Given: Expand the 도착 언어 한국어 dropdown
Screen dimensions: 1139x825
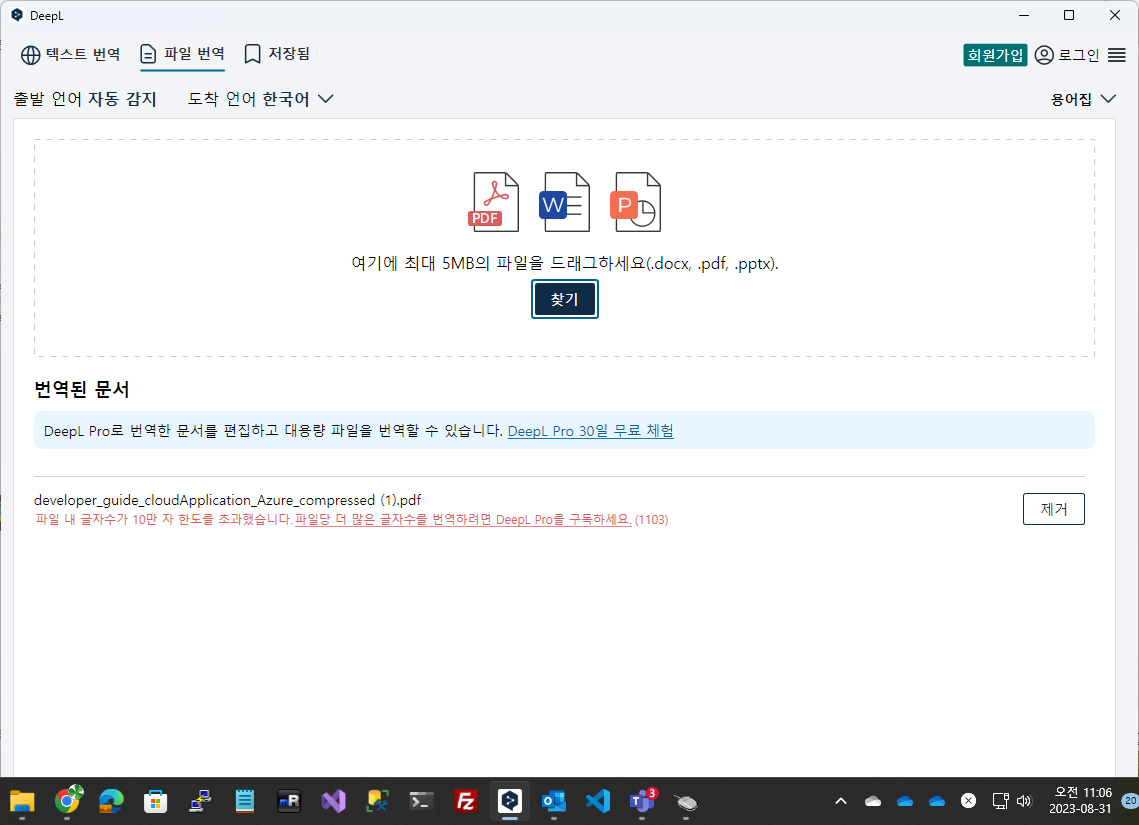Looking at the screenshot, I should point(260,99).
